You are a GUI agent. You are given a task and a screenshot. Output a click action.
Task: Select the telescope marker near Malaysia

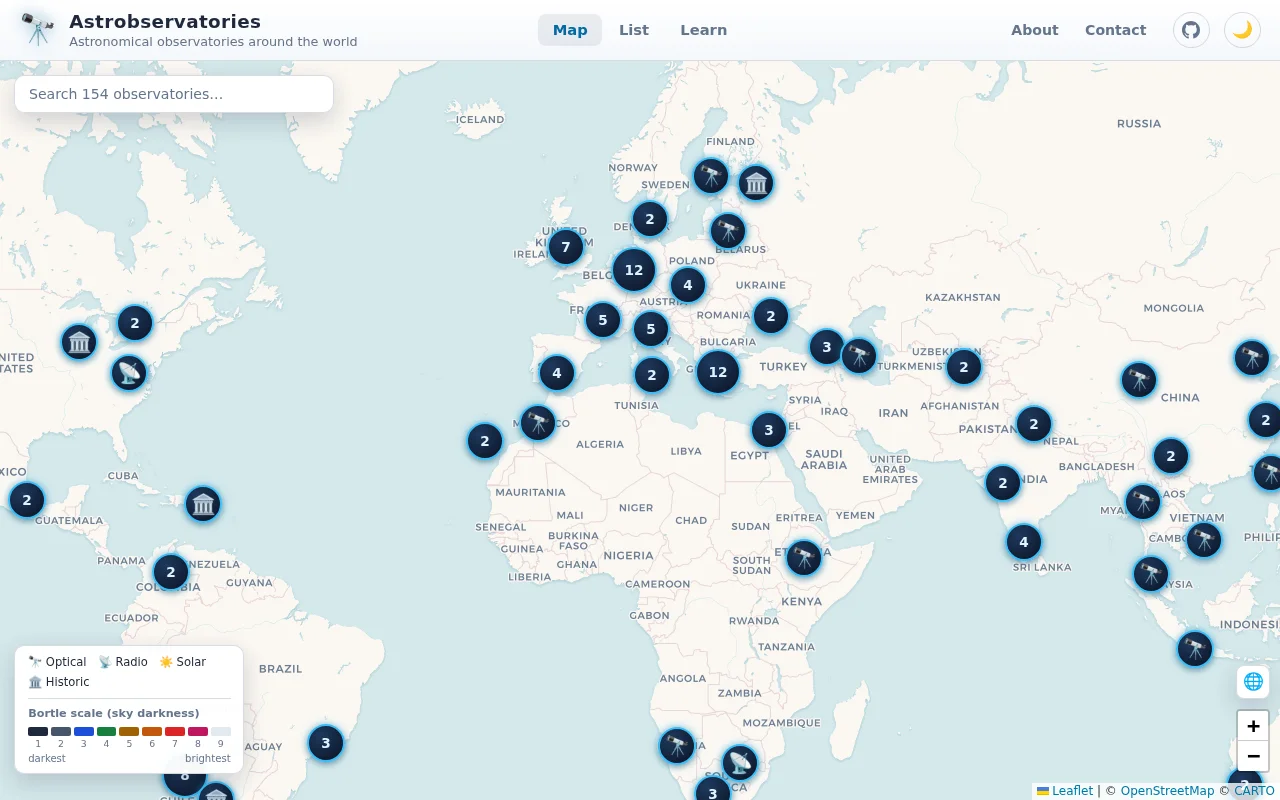pos(1151,573)
